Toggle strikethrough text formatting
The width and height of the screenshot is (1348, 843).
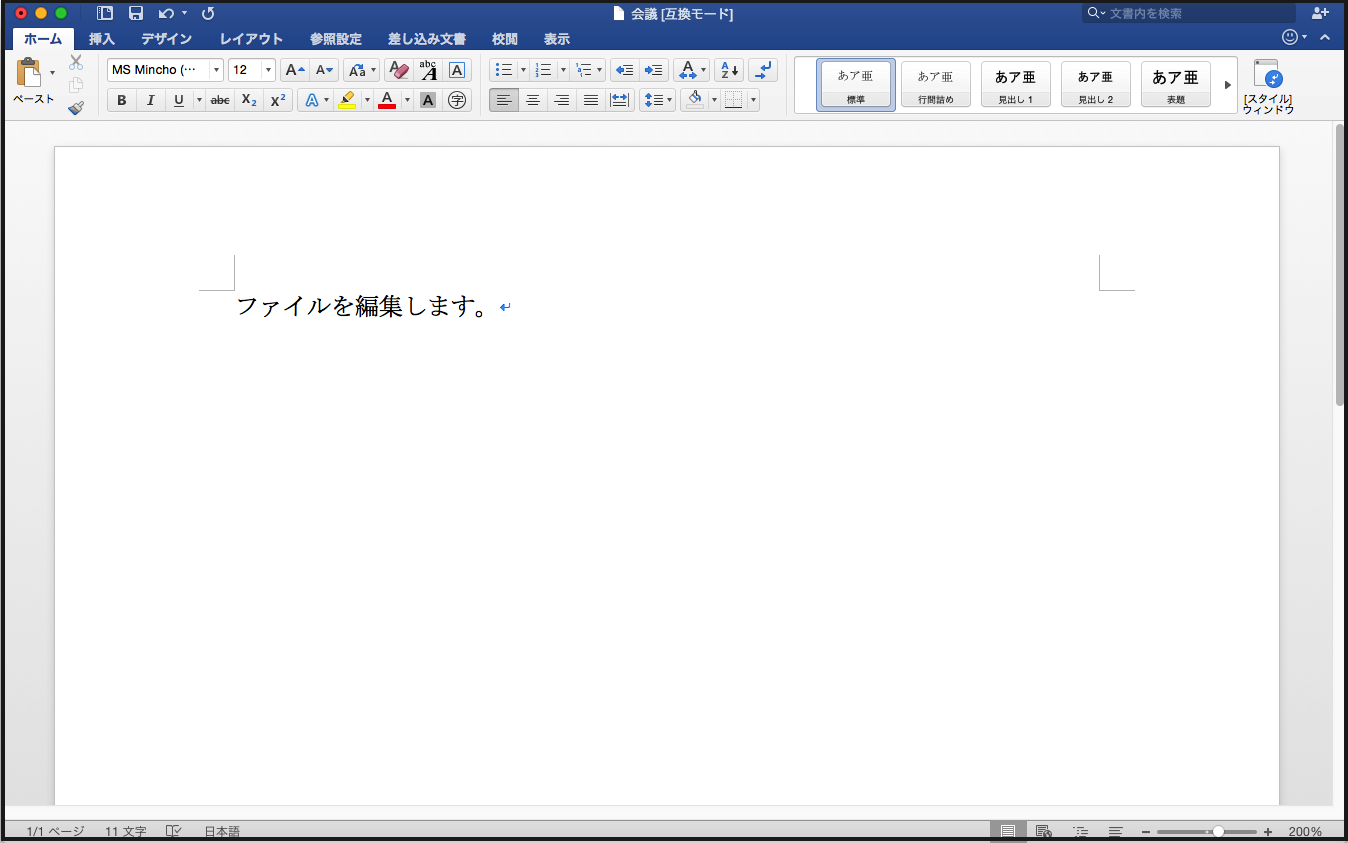tap(220, 100)
